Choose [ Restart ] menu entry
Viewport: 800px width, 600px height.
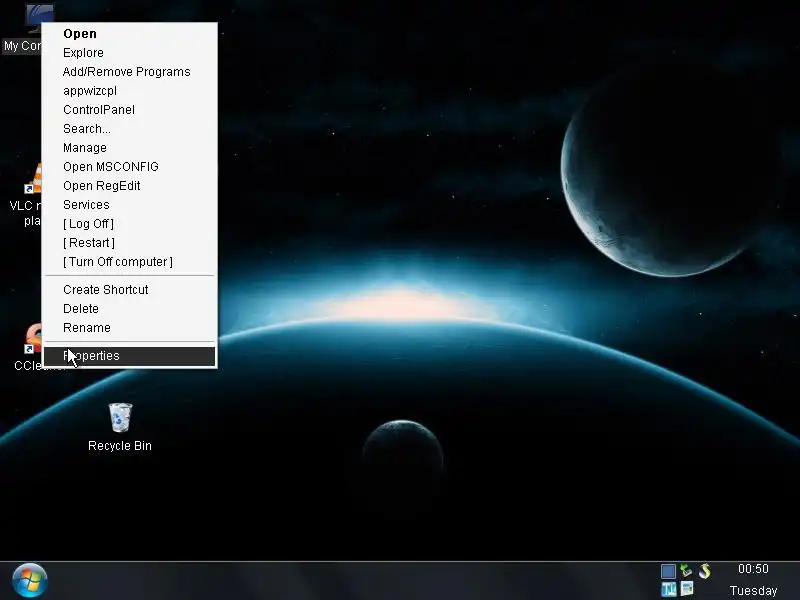coord(130,242)
